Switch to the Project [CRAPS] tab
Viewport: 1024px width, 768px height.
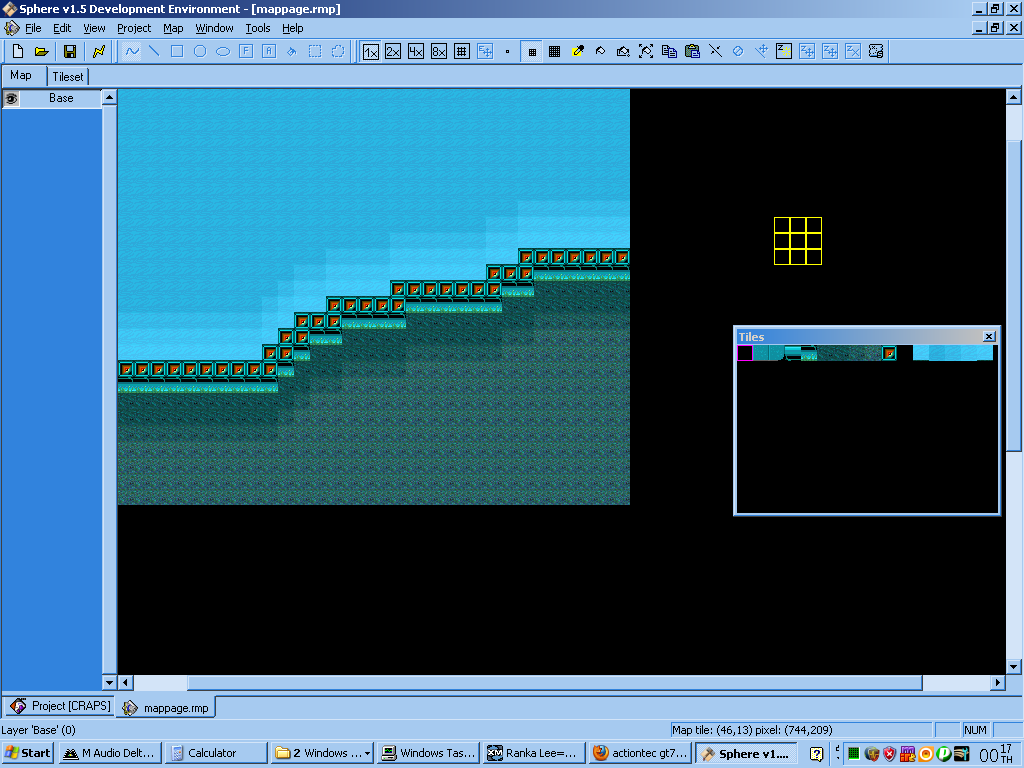coord(60,706)
